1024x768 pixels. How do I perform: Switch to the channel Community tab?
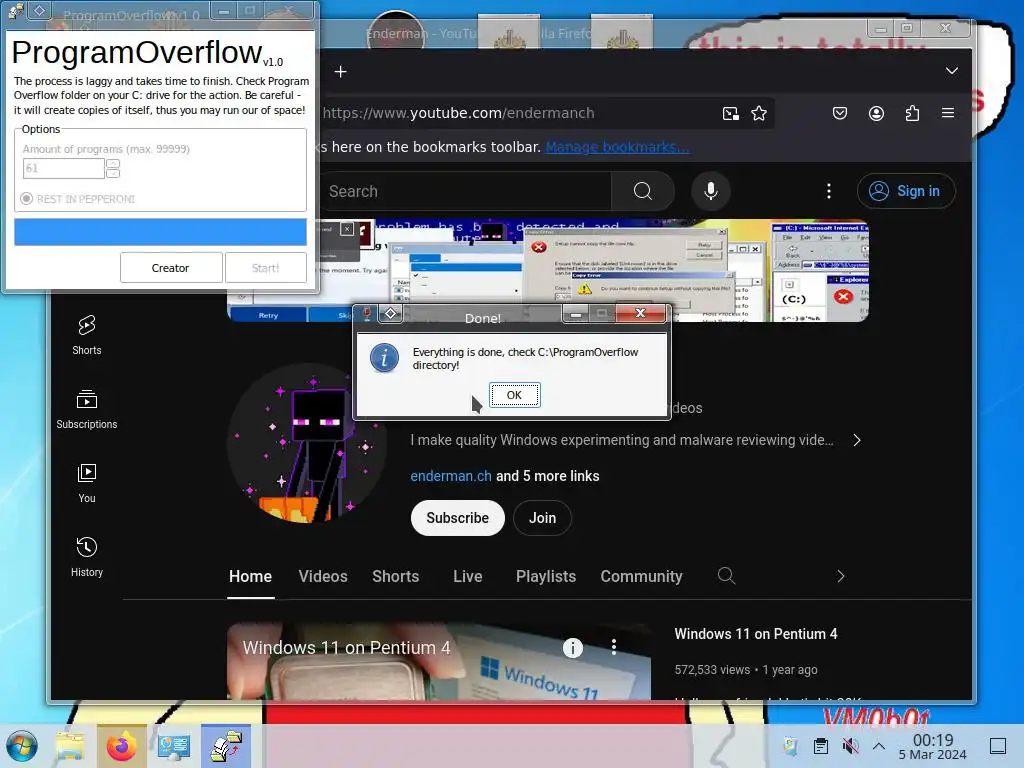click(x=641, y=577)
